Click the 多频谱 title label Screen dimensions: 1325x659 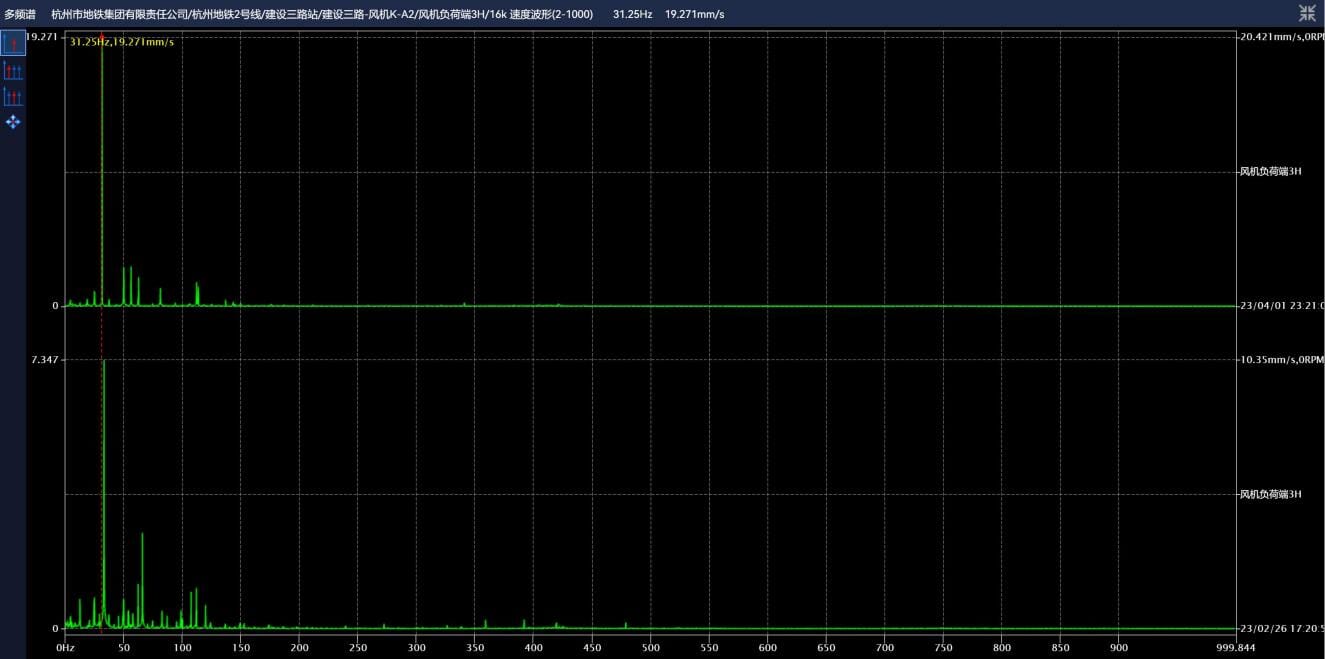click(20, 14)
